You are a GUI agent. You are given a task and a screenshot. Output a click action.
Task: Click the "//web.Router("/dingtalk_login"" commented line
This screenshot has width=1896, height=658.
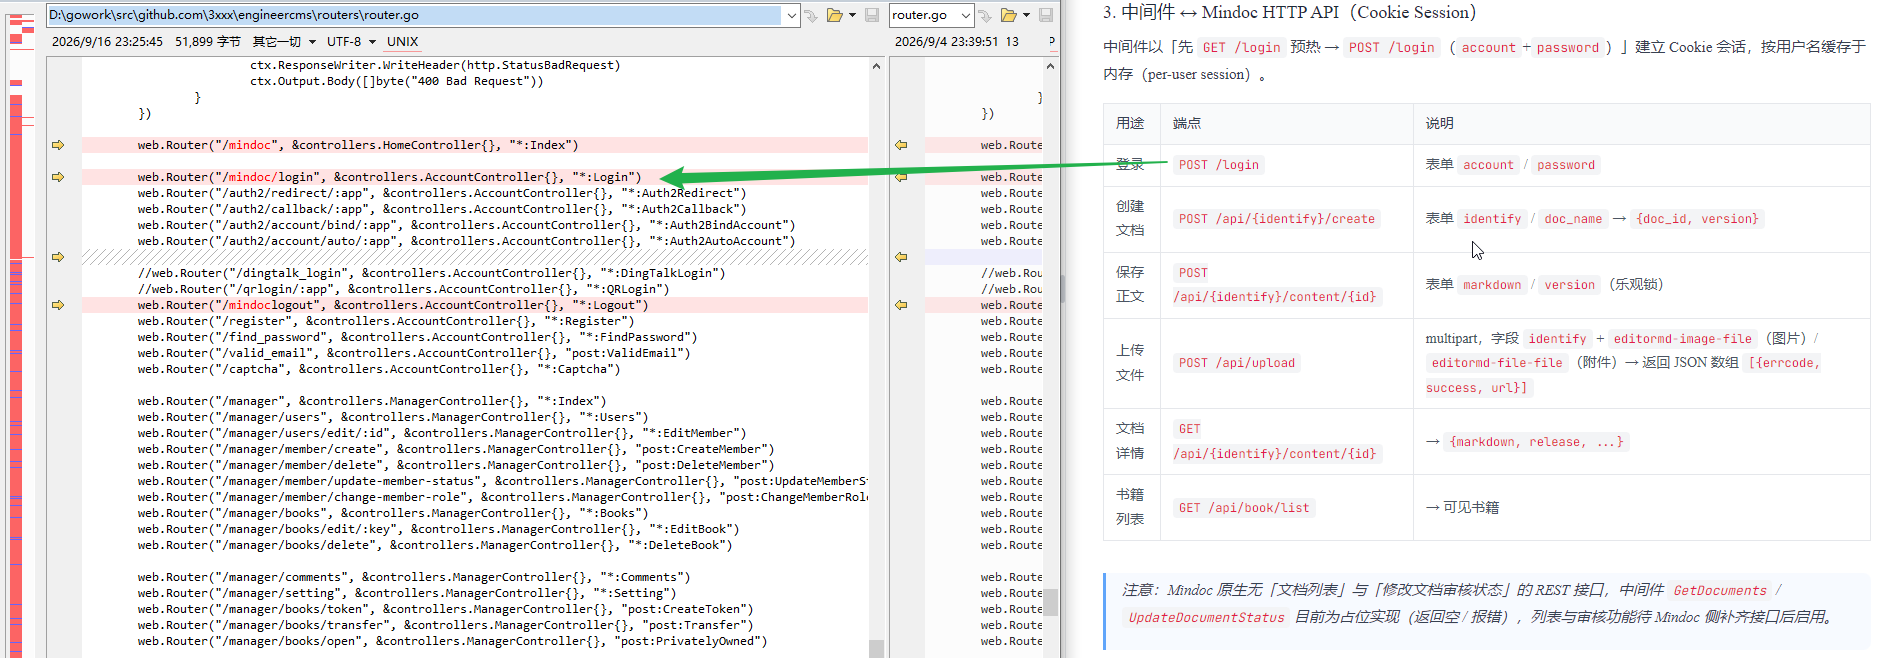click(432, 273)
